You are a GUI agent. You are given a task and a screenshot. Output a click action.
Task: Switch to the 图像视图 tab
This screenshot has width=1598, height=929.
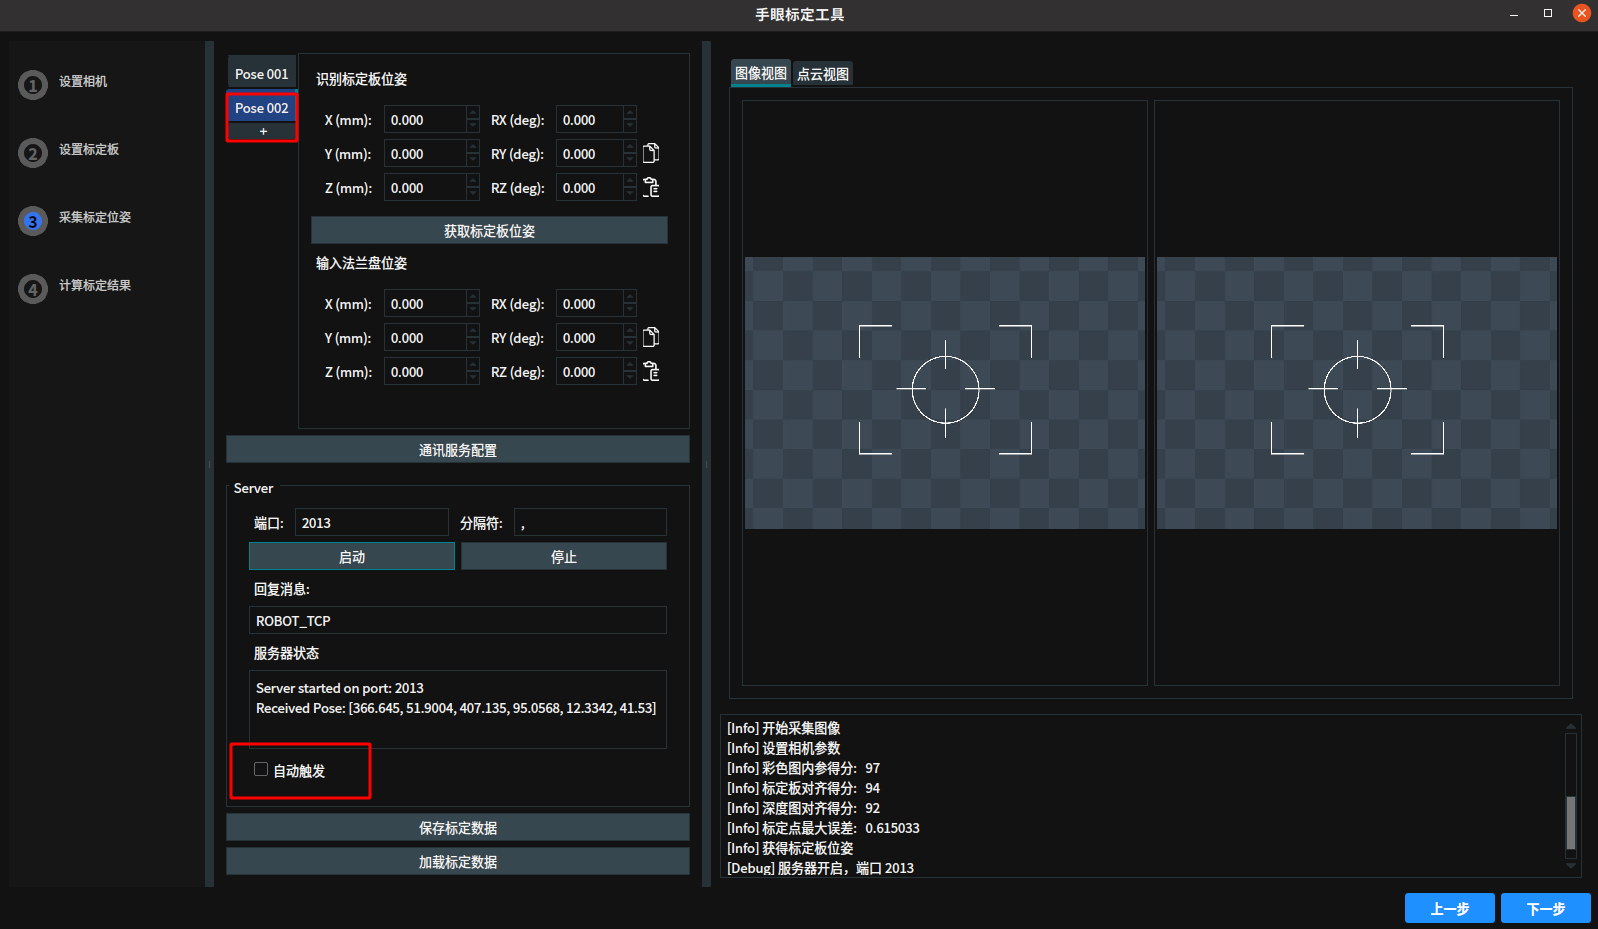pyautogui.click(x=761, y=74)
